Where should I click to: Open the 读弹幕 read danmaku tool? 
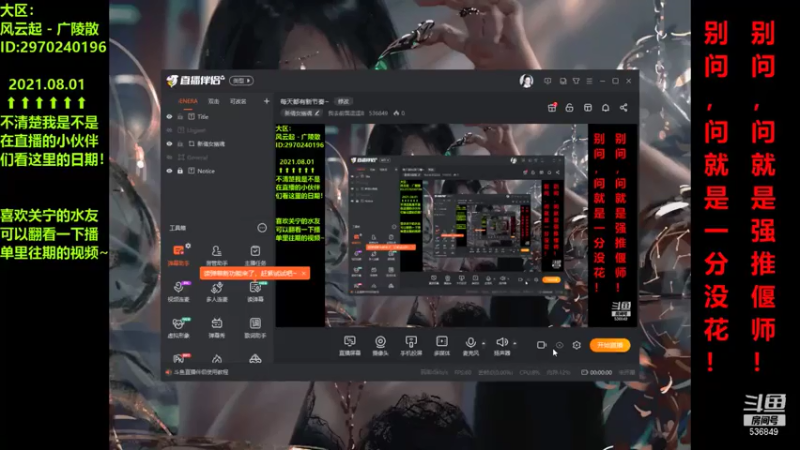(255, 291)
